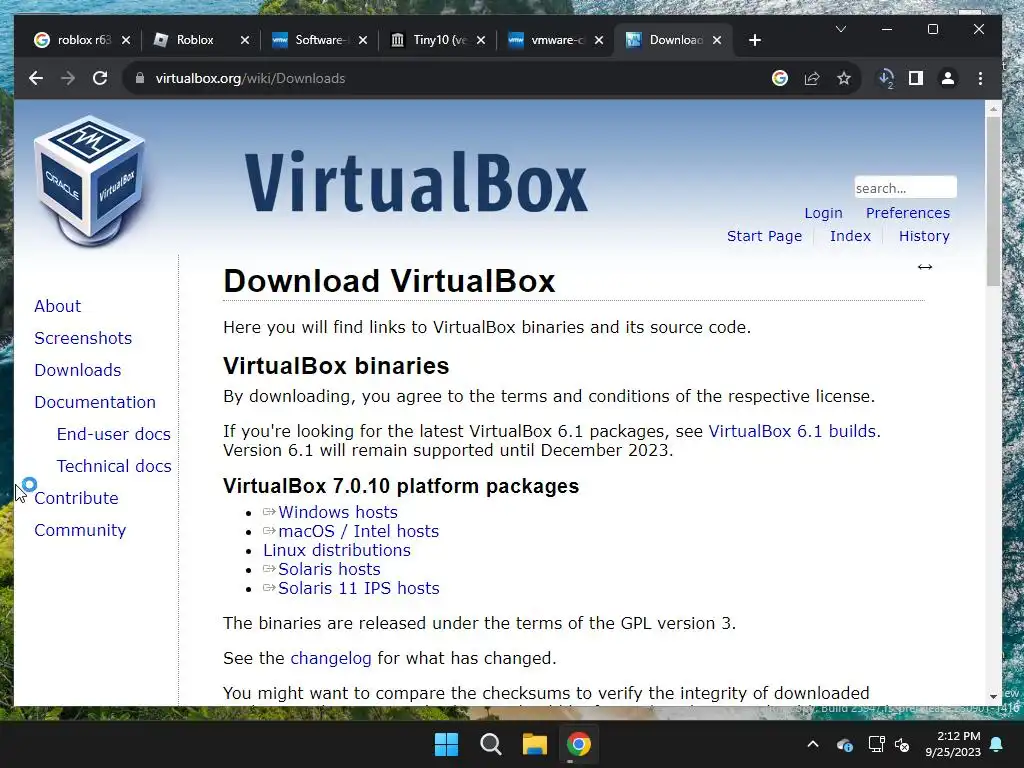The height and width of the screenshot is (768, 1024).
Task: Open the Chrome three-dot menu
Action: [980, 78]
